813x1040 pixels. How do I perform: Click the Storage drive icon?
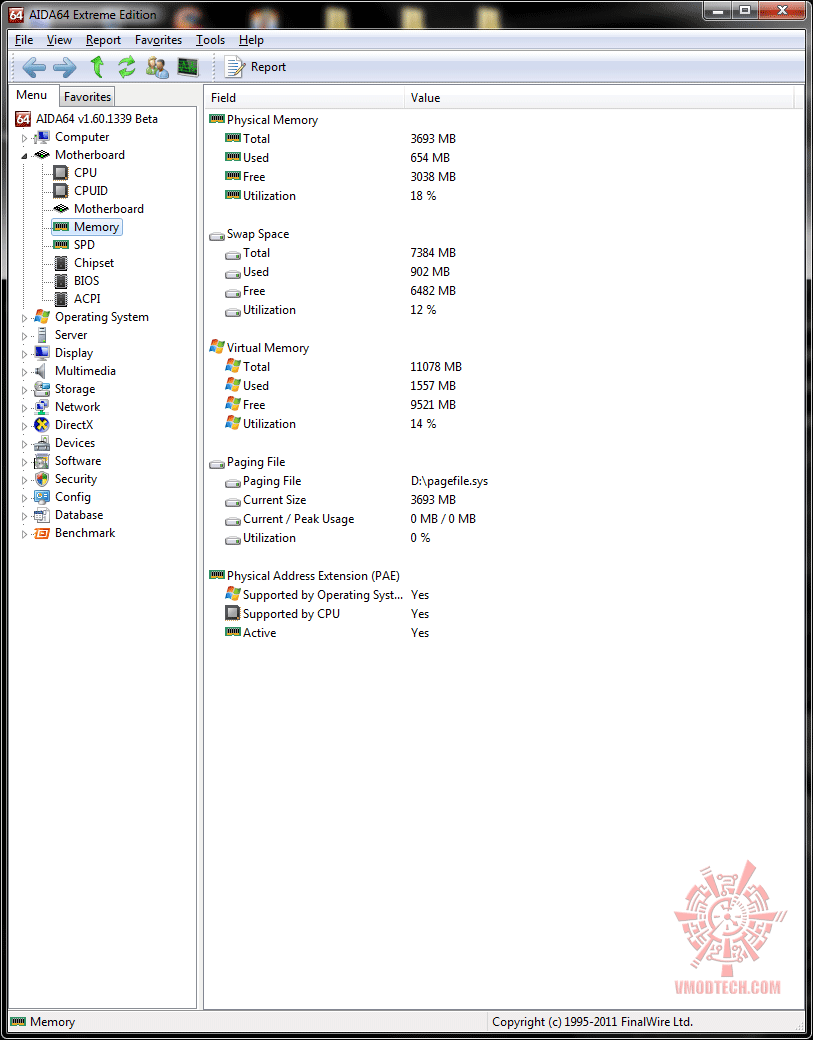[42, 389]
